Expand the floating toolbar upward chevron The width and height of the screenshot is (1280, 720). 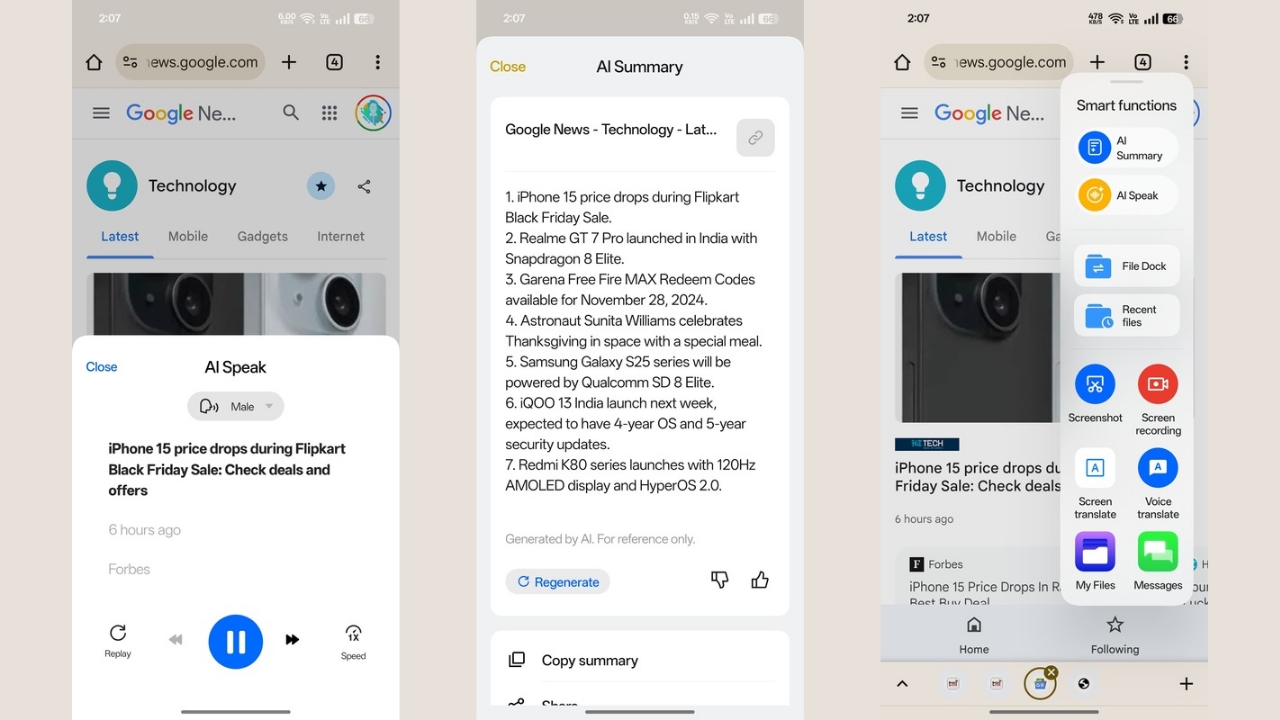(902, 683)
